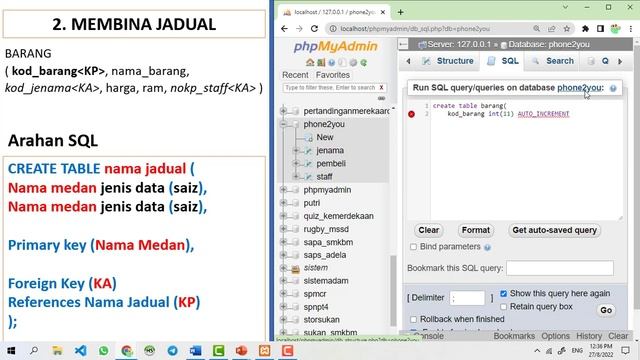Focus the Bookmark this SQL query field
The height and width of the screenshot is (360, 640).
(560, 268)
